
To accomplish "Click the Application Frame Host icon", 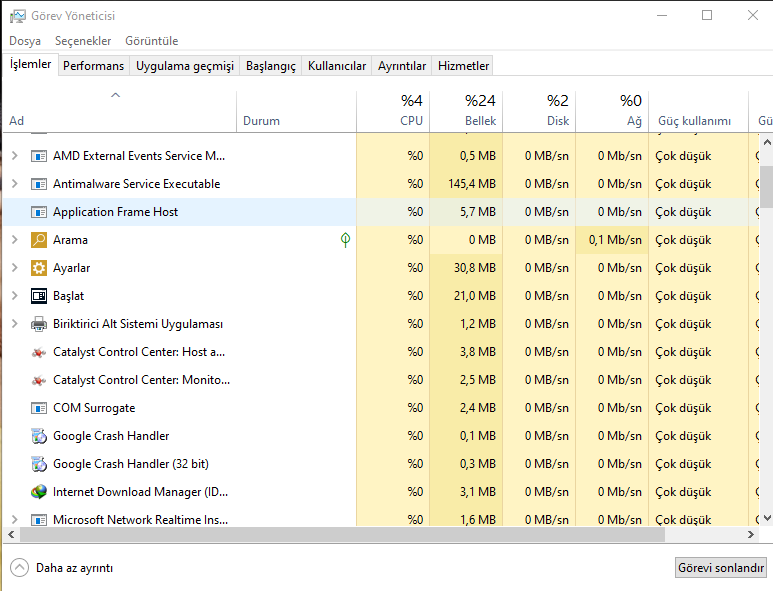I will pos(38,212).
